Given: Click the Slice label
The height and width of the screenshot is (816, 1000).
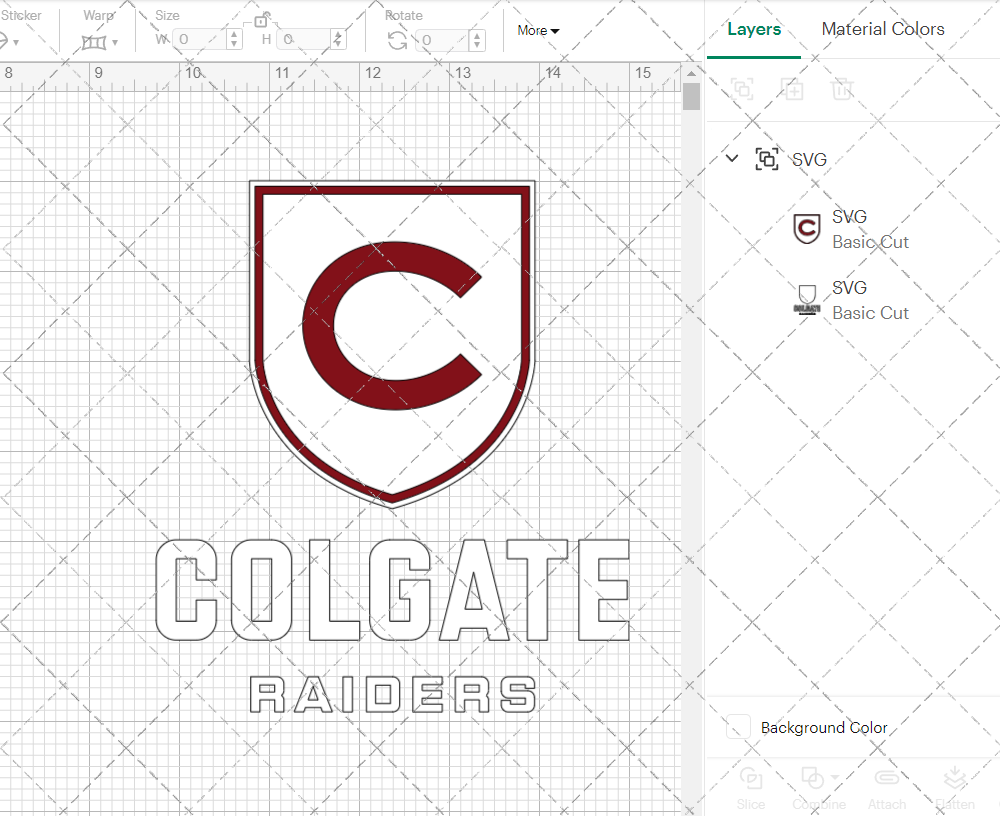Looking at the screenshot, I should [751, 804].
